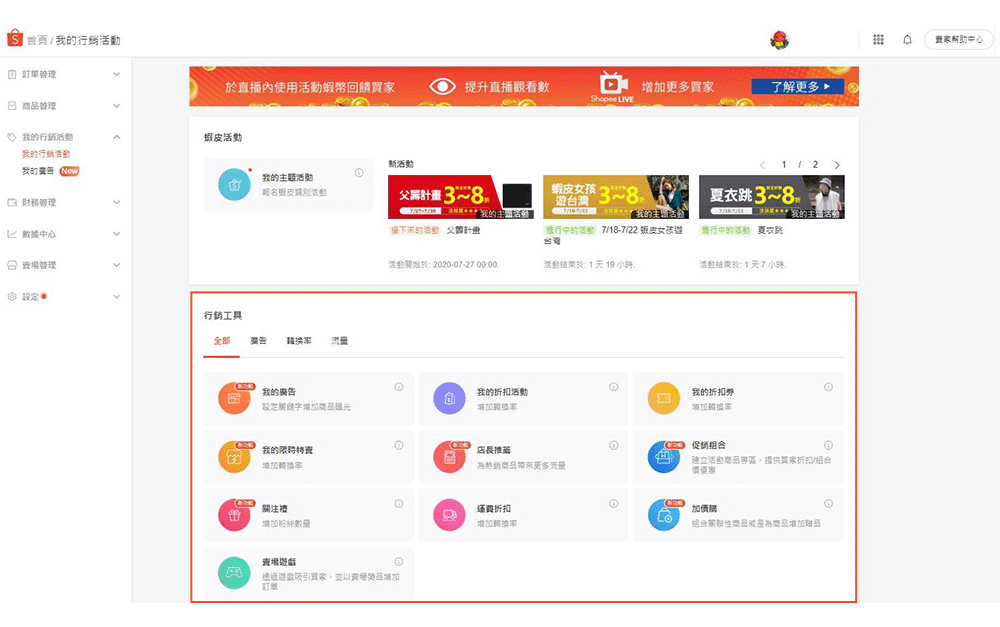This screenshot has width=1000, height=627.
Task: Go to next page of 新活動
Action: (837, 165)
